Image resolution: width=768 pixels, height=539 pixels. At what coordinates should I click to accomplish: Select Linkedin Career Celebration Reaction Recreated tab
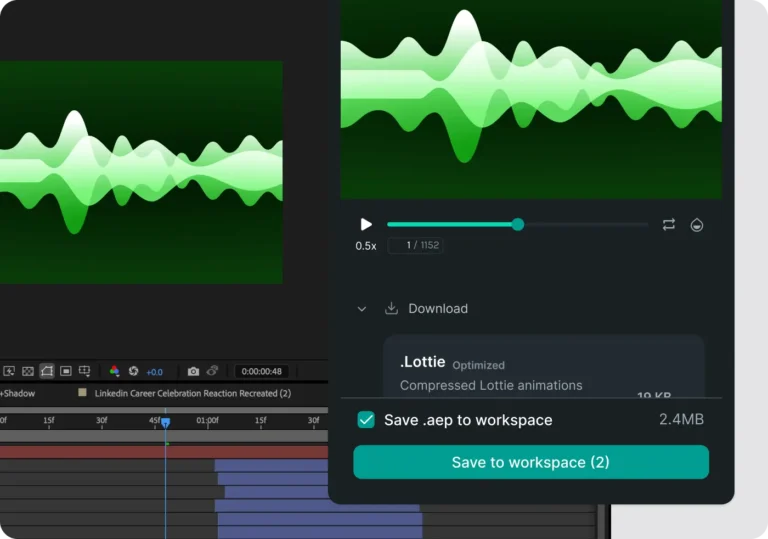click(192, 393)
